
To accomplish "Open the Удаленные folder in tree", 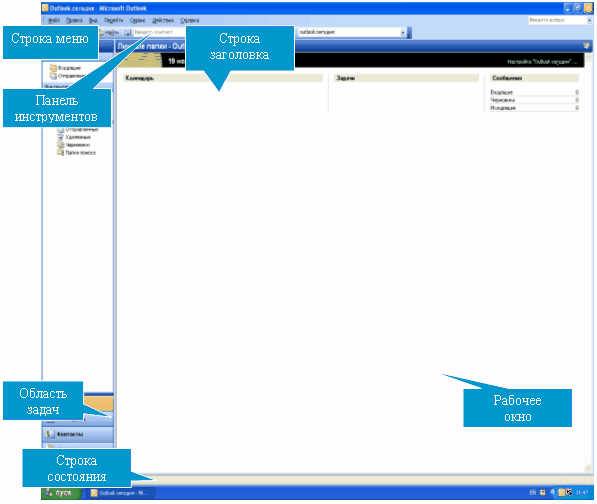I will tap(78, 137).
